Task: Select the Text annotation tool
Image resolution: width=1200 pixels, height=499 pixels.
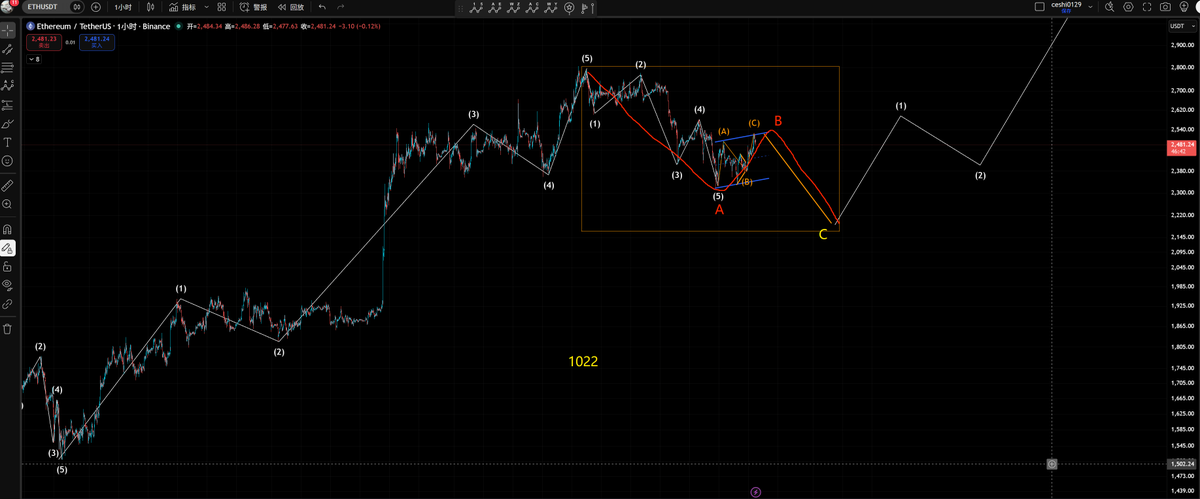Action: [x=7, y=142]
